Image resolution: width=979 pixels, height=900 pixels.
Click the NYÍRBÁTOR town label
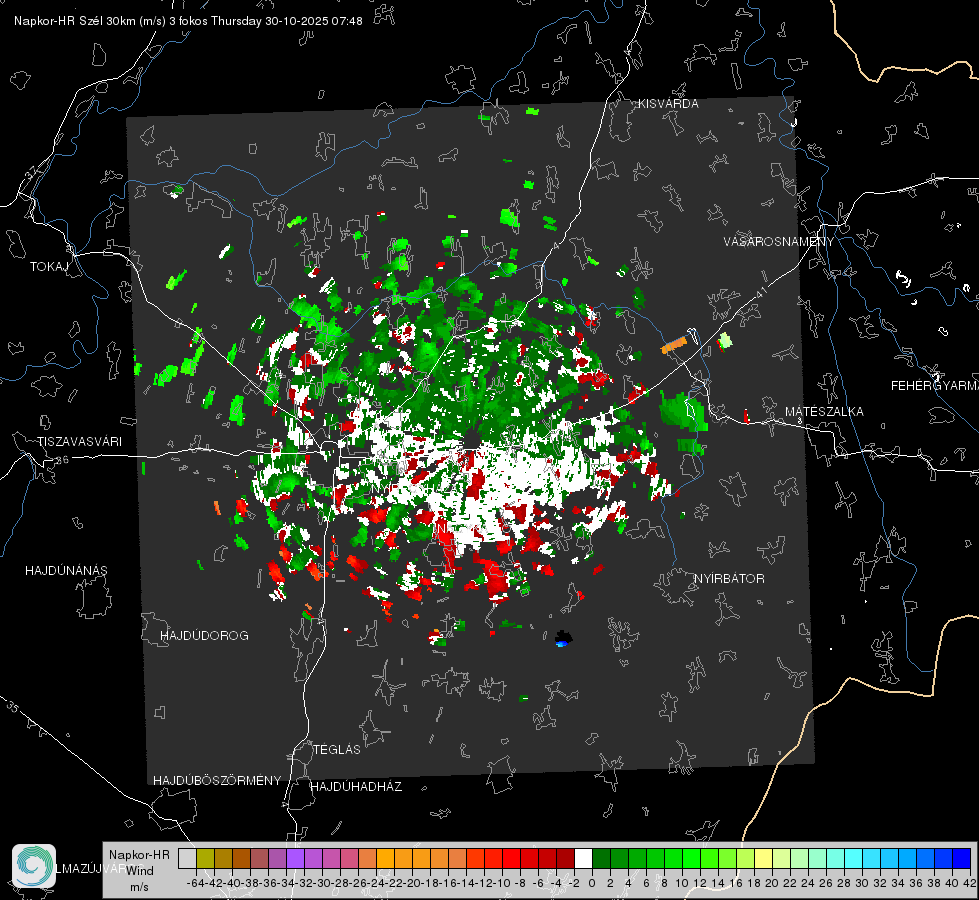coord(729,579)
